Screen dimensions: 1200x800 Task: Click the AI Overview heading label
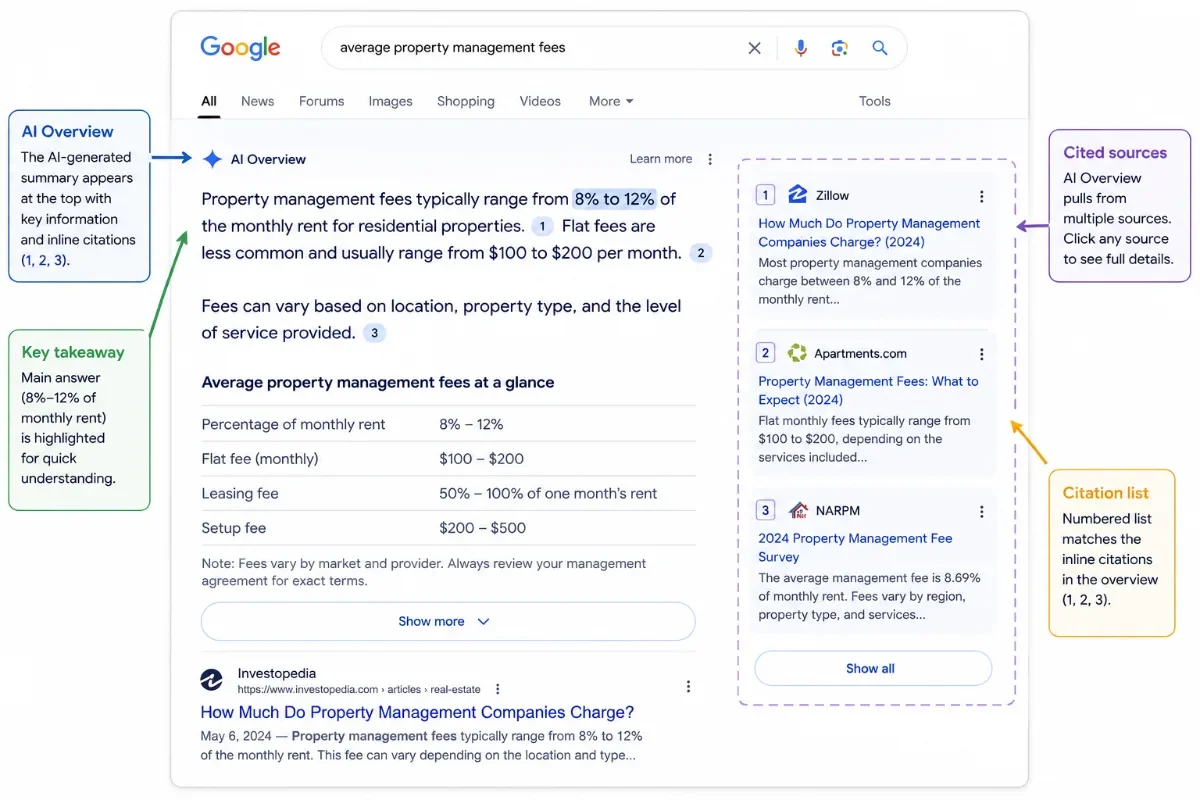[268, 159]
